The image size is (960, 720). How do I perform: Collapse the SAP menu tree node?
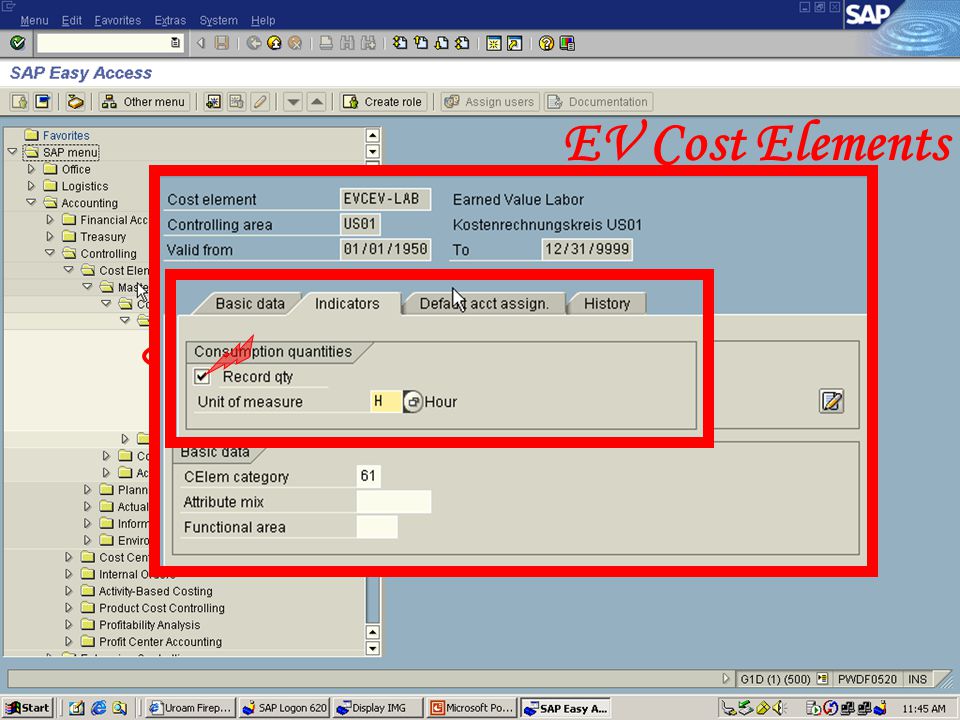(12, 151)
